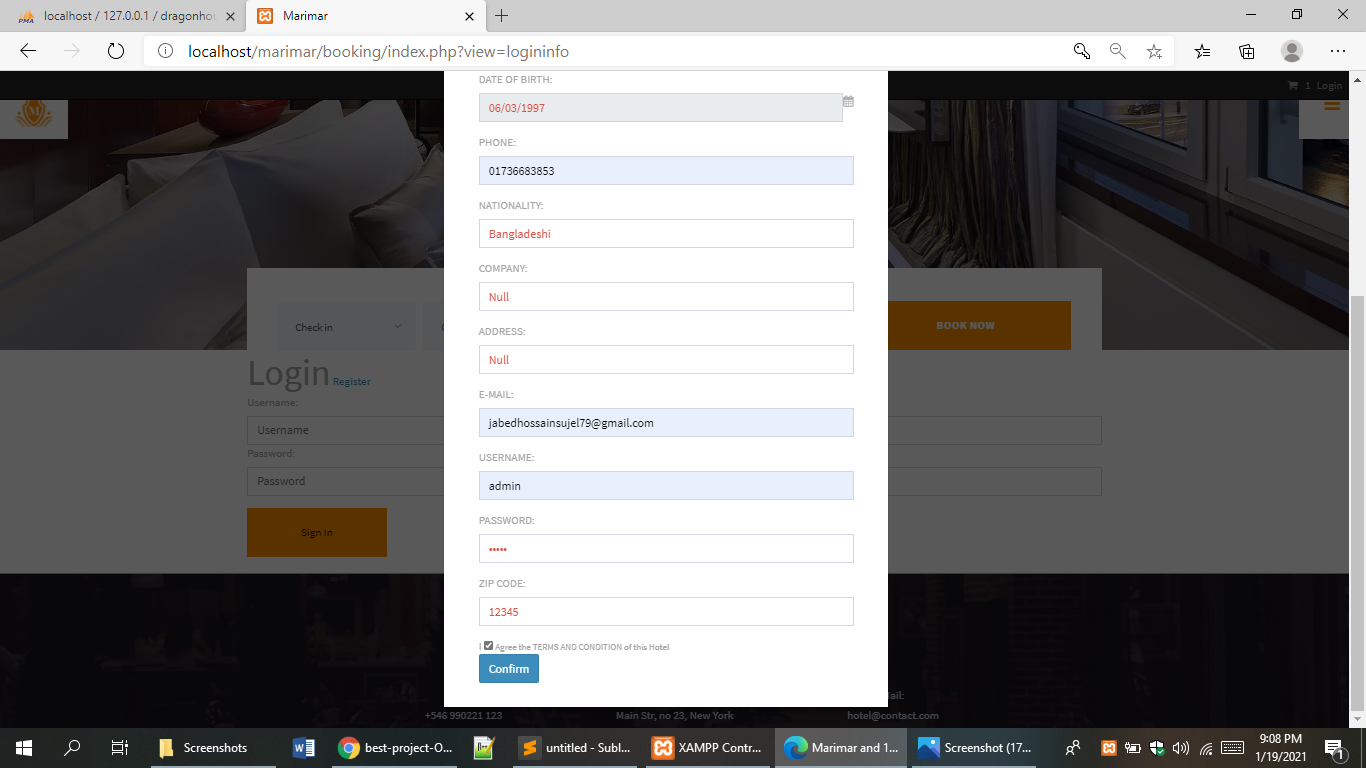
Task: Open a new browser tab
Action: pyautogui.click(x=501, y=16)
